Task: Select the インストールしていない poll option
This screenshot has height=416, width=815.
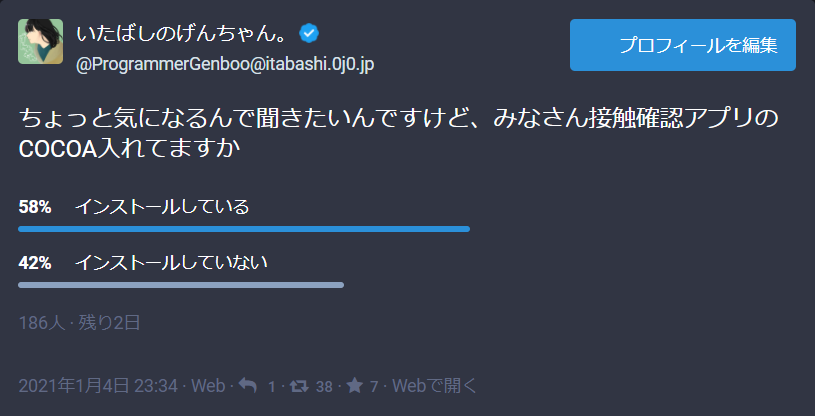Action: 172,263
